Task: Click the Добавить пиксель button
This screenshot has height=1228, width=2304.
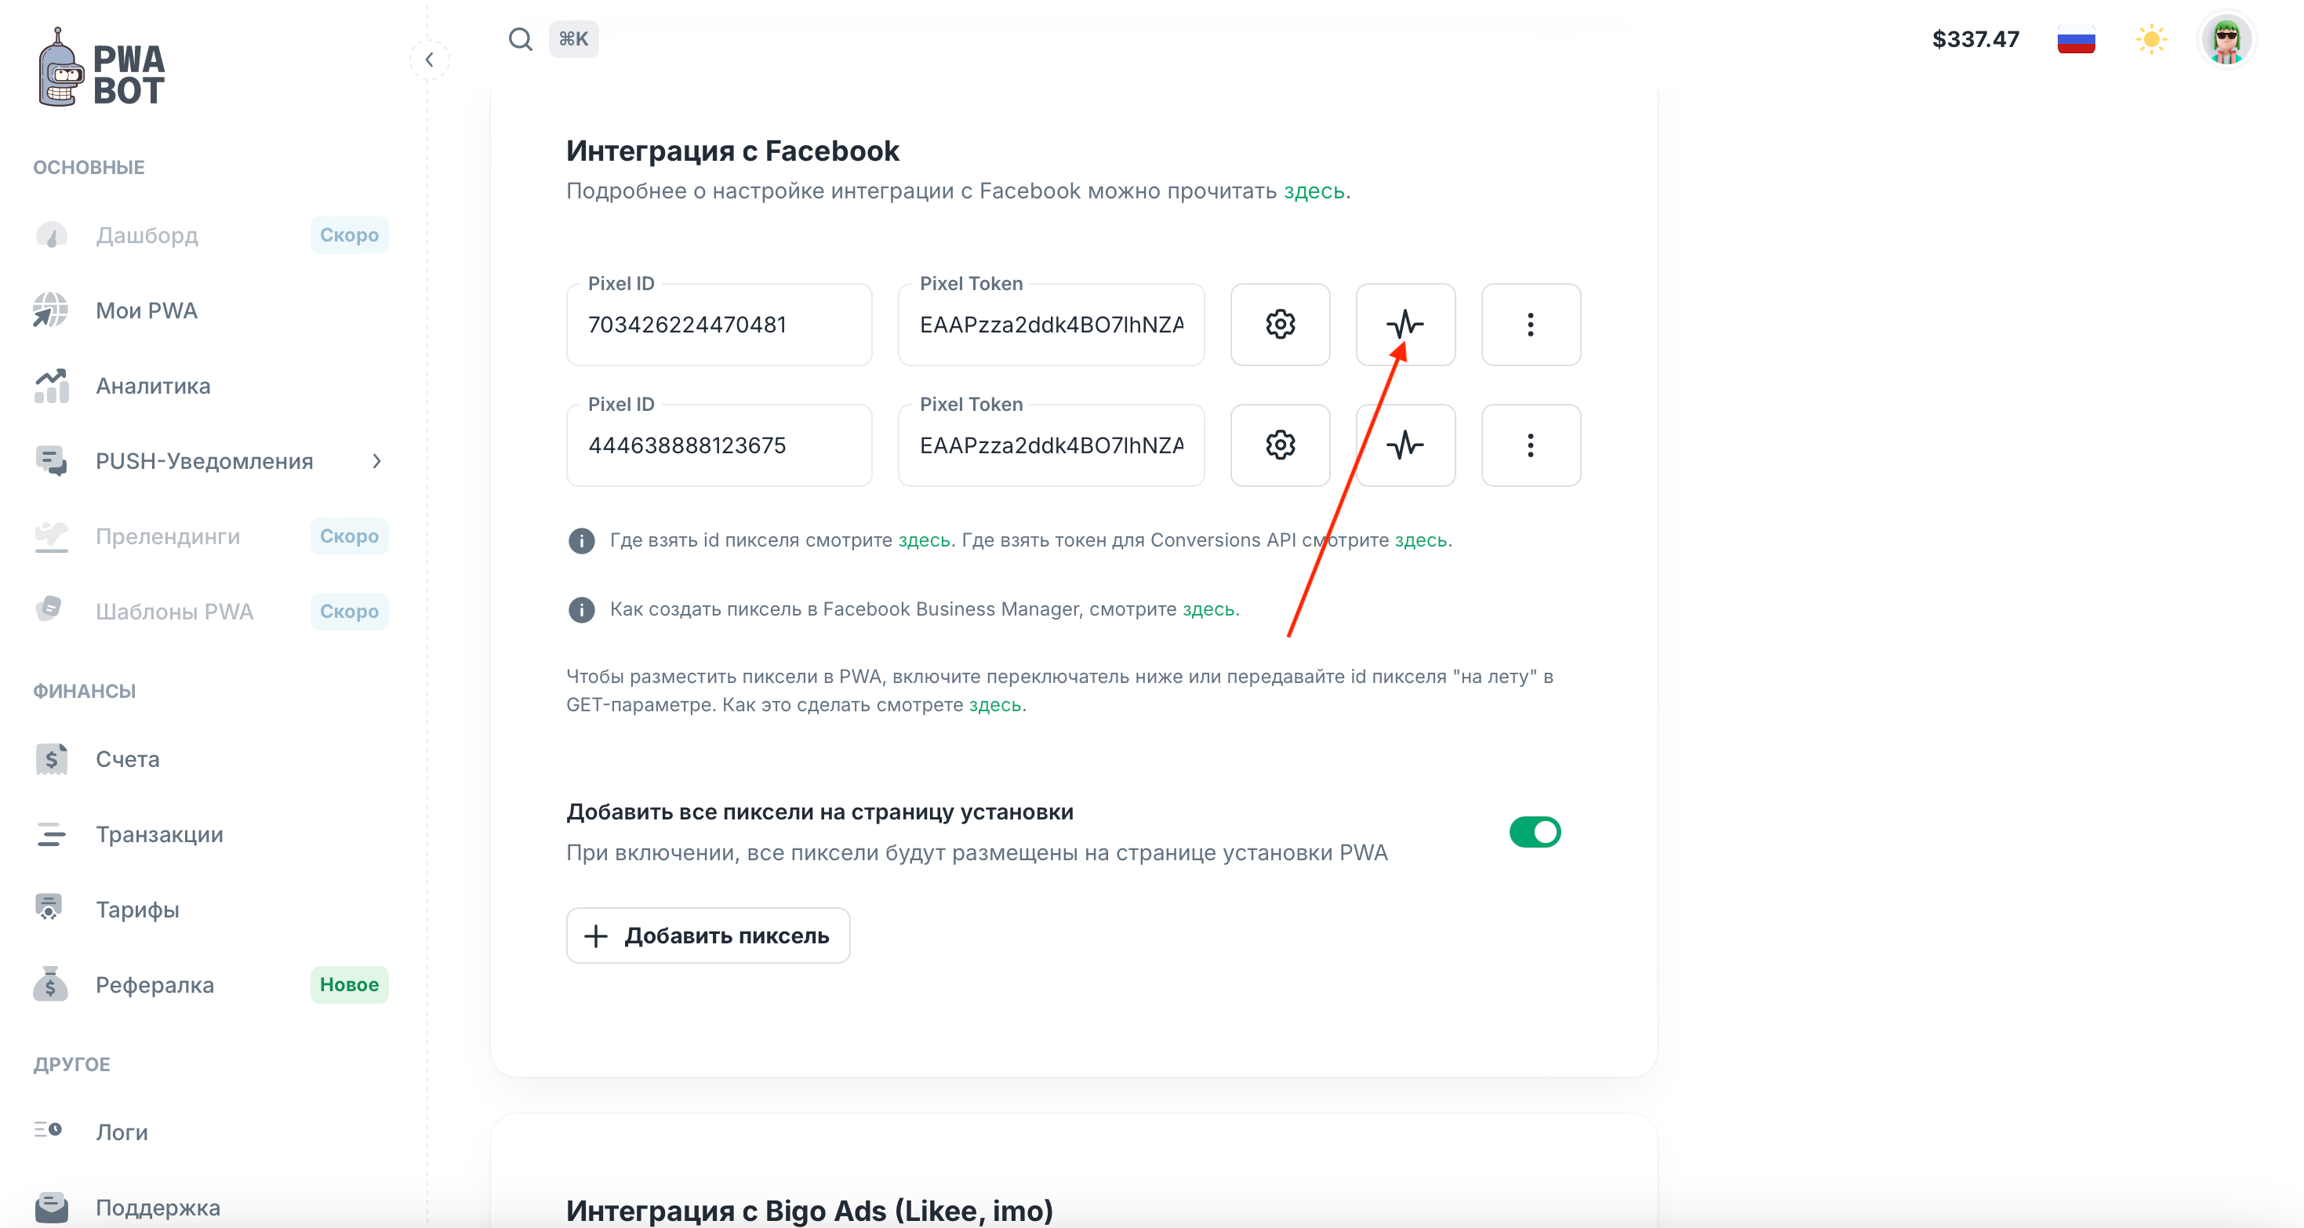Action: point(708,936)
